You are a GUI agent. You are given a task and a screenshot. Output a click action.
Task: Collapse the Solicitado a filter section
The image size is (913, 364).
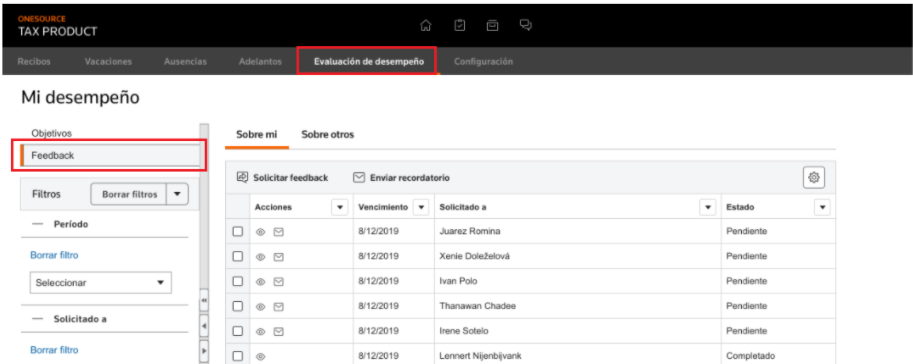pyautogui.click(x=38, y=319)
